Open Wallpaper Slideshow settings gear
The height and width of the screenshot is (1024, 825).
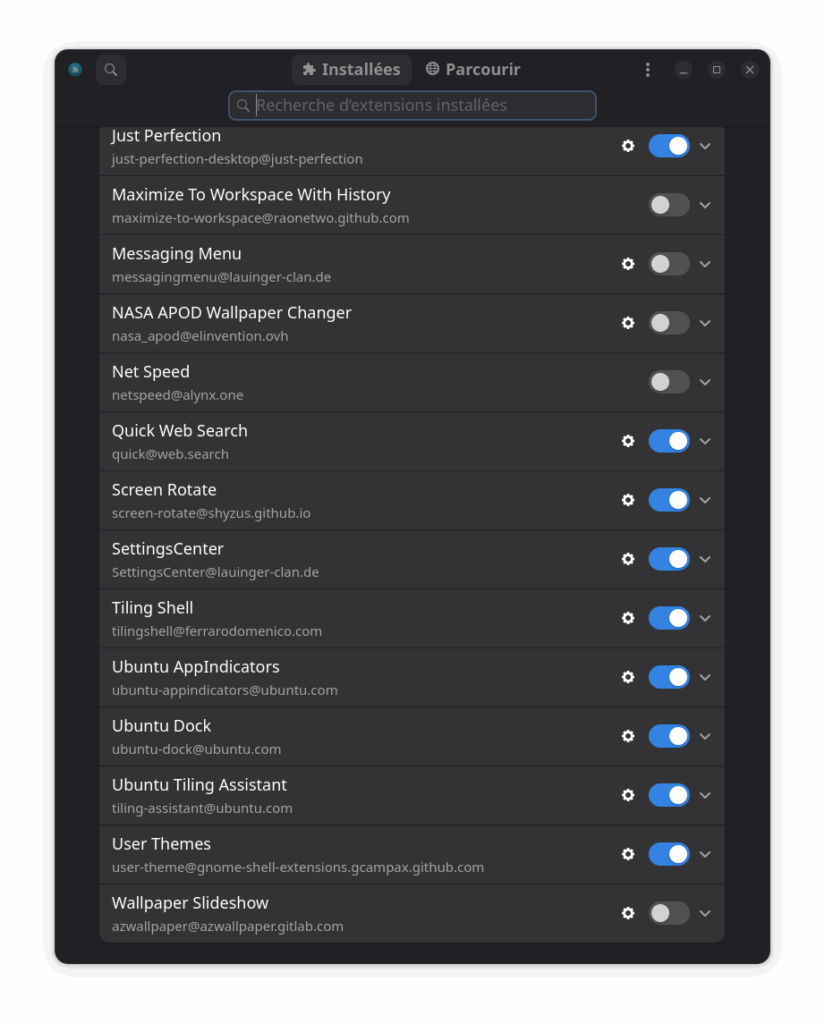tap(628, 913)
